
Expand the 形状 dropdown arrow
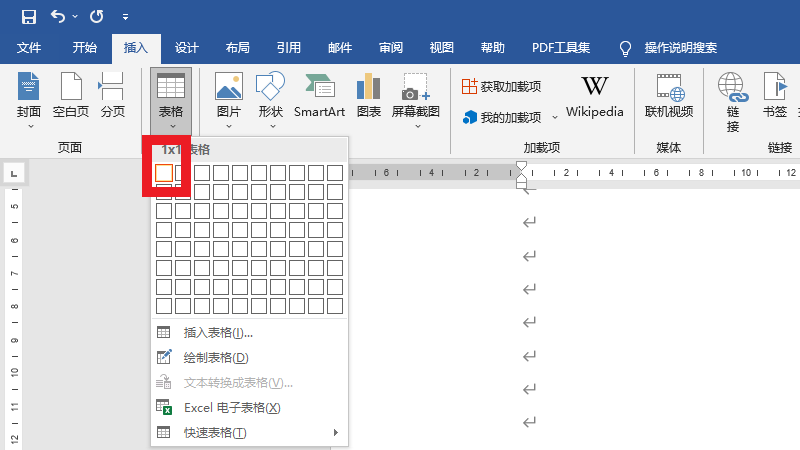pyautogui.click(x=272, y=126)
